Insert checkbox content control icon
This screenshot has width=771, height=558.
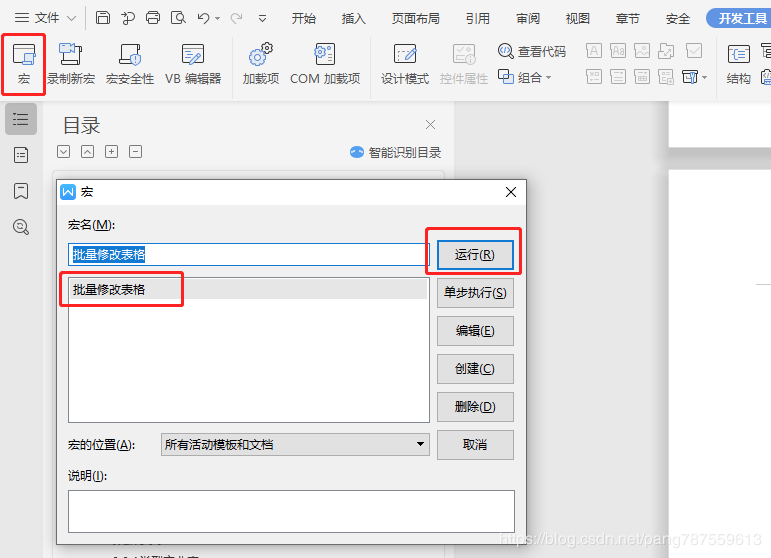[x=694, y=51]
